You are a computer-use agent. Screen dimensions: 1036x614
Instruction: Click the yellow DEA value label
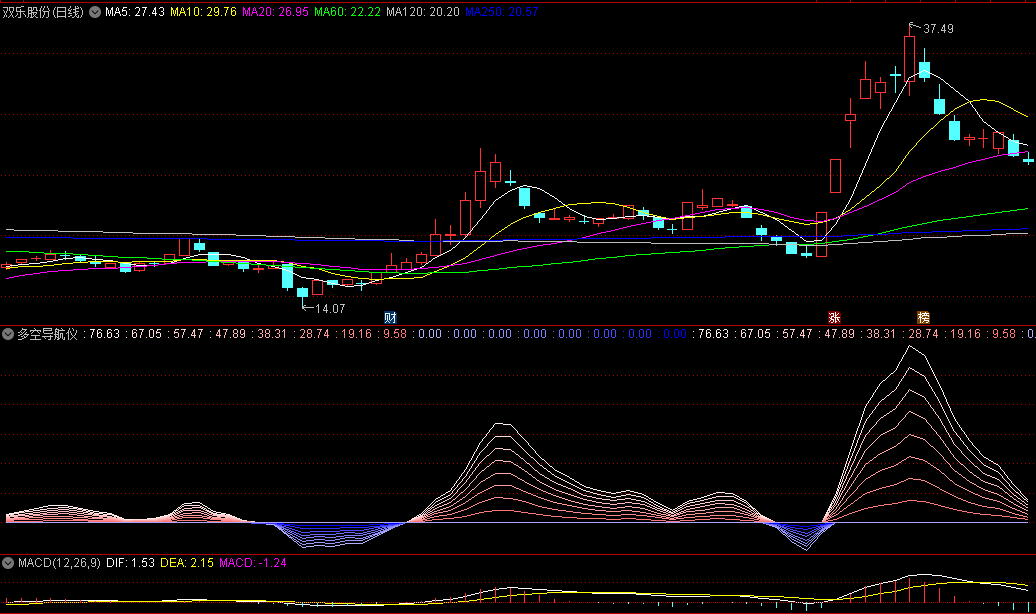click(186, 564)
